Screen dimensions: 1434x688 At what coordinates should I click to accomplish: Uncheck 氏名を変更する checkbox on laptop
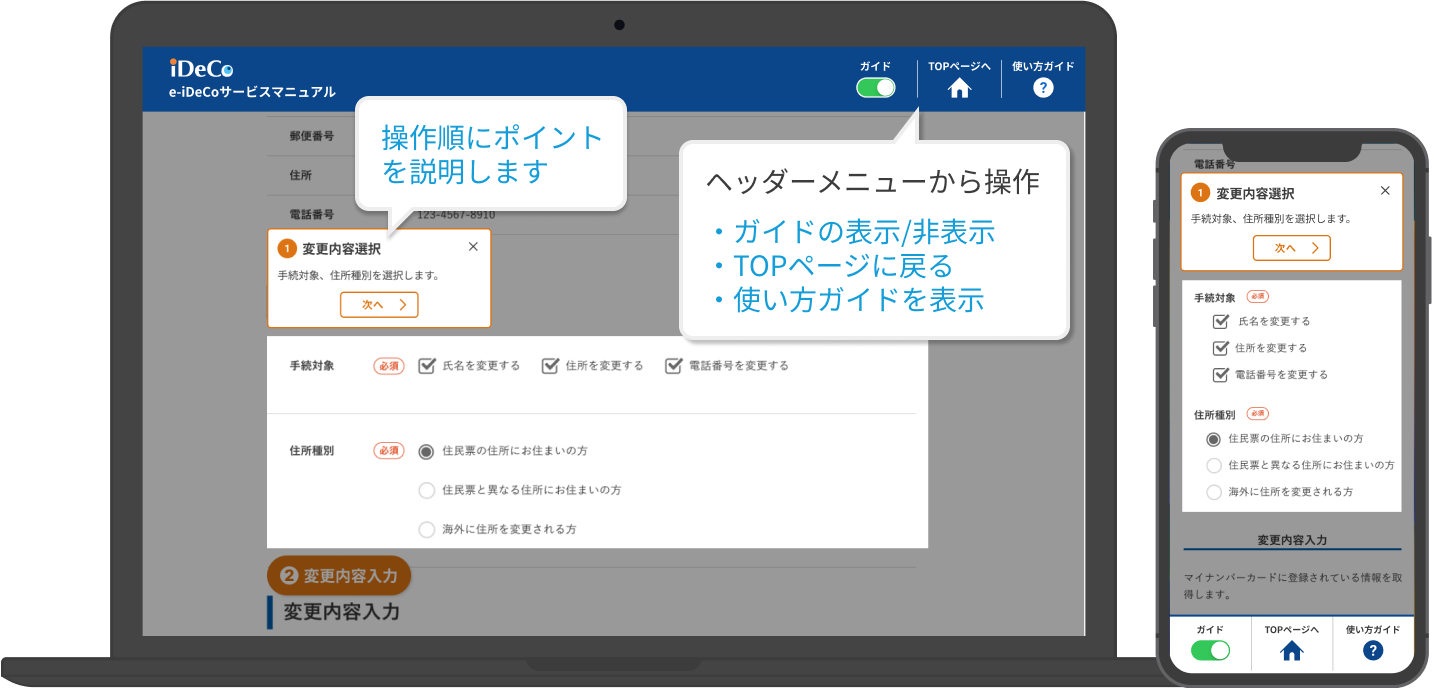tap(427, 366)
